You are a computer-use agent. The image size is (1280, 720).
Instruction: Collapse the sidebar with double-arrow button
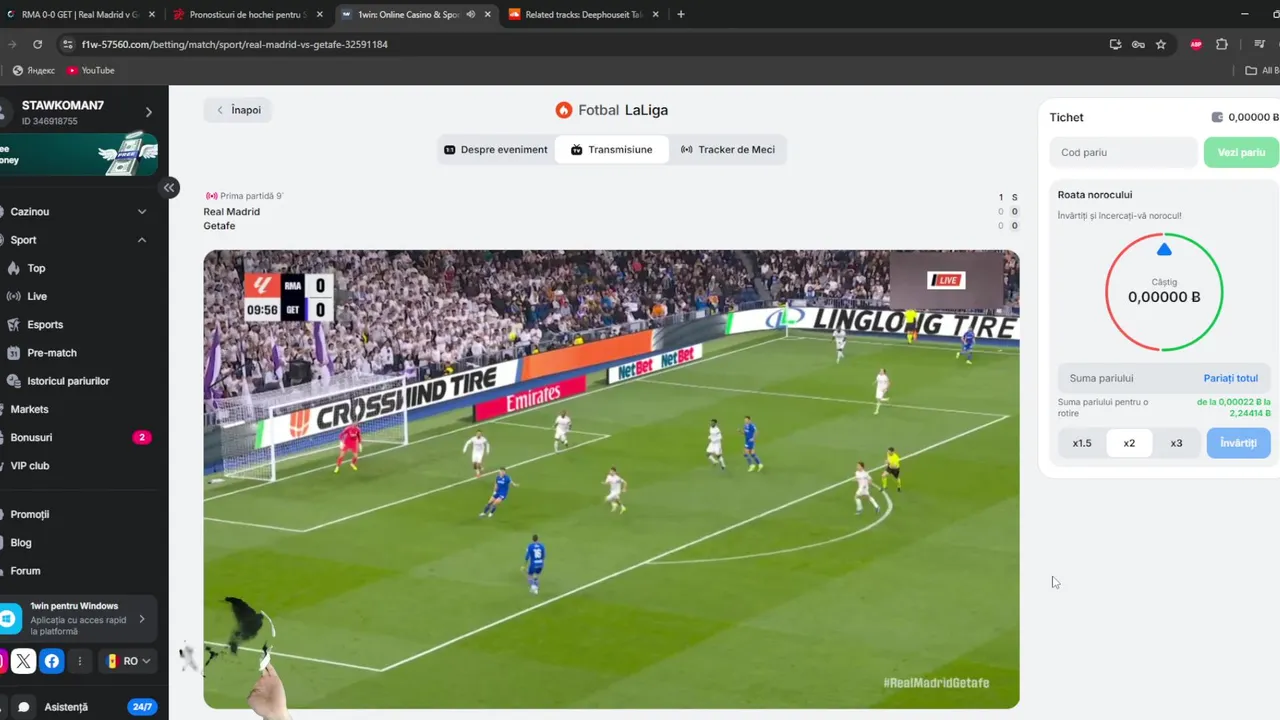click(170, 187)
